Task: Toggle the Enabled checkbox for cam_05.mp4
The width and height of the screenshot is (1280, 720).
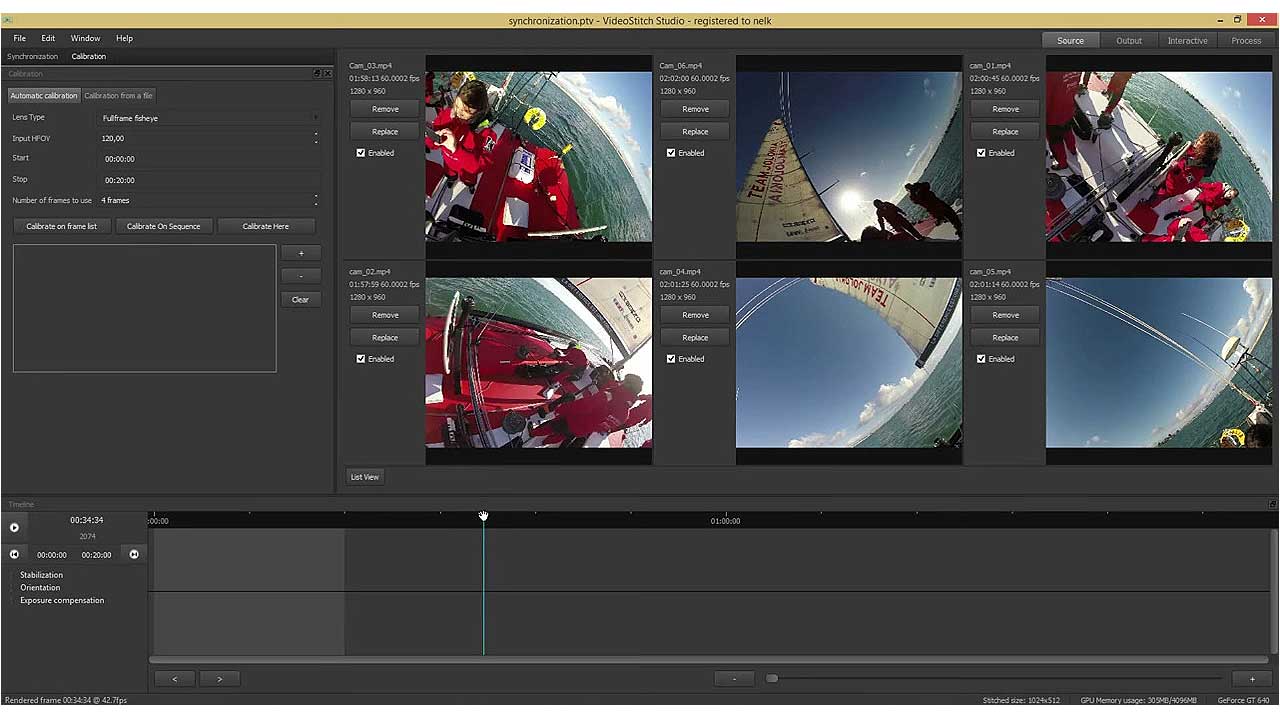Action: coord(981,358)
